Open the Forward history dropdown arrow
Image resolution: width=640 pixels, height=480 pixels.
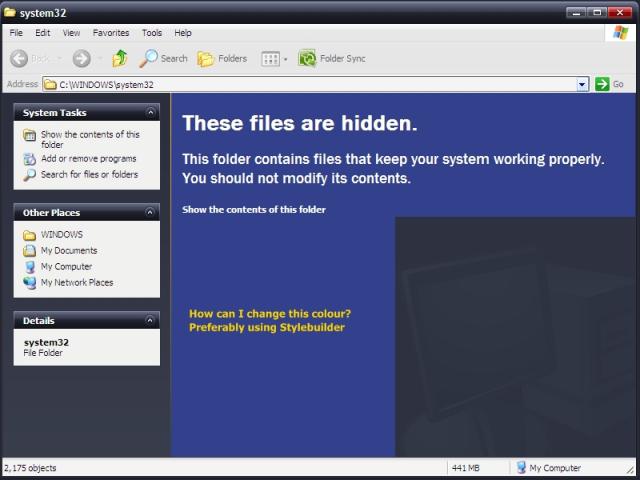point(100,59)
